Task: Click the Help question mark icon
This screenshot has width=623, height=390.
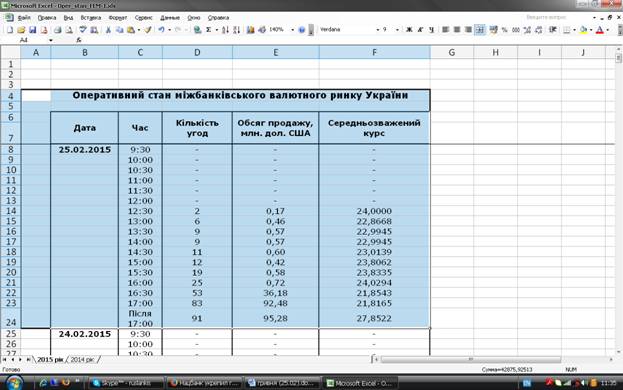Action: coord(301,30)
